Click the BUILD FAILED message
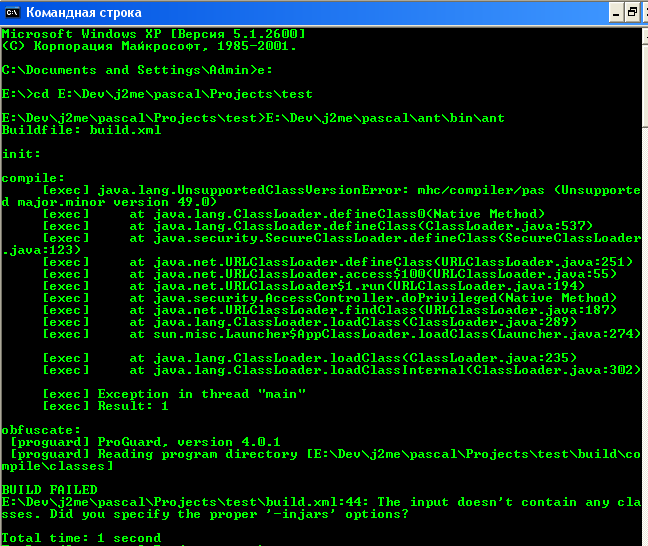The width and height of the screenshot is (648, 546). [49, 490]
